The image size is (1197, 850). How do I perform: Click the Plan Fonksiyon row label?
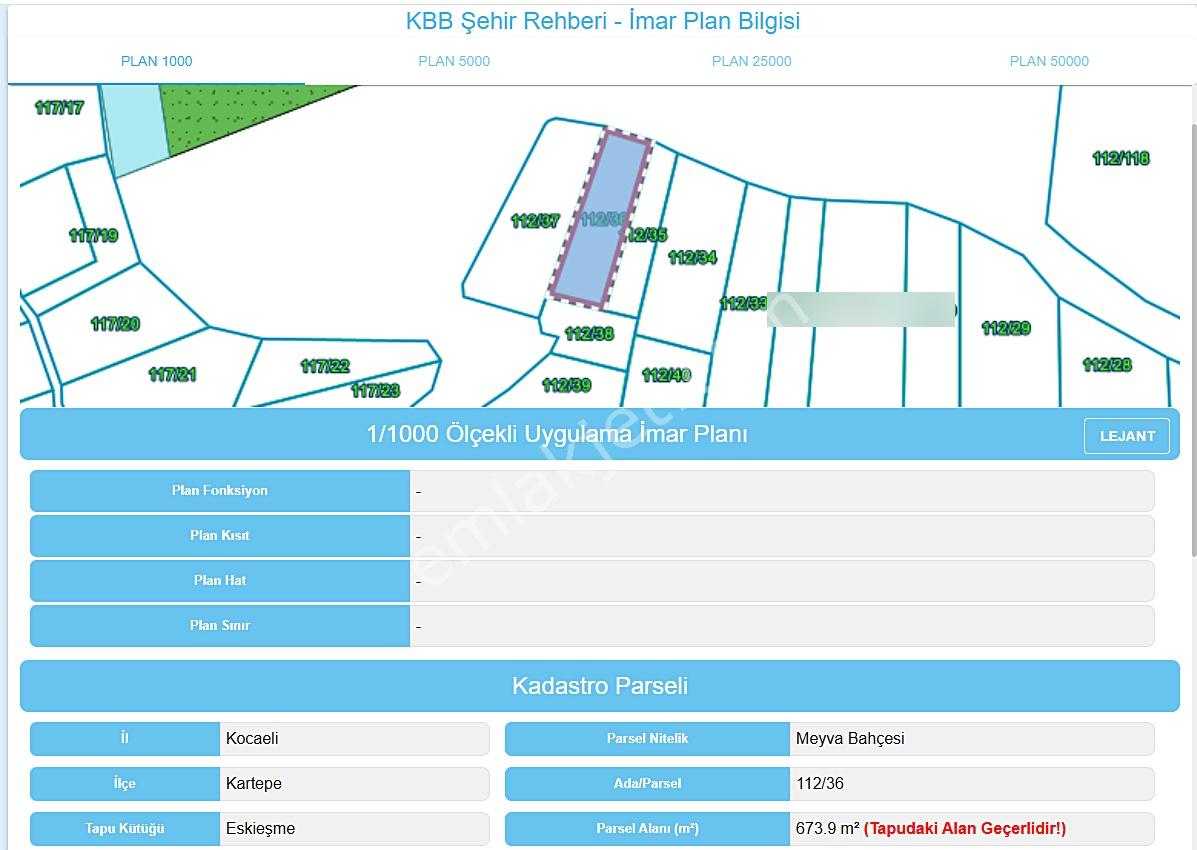220,490
